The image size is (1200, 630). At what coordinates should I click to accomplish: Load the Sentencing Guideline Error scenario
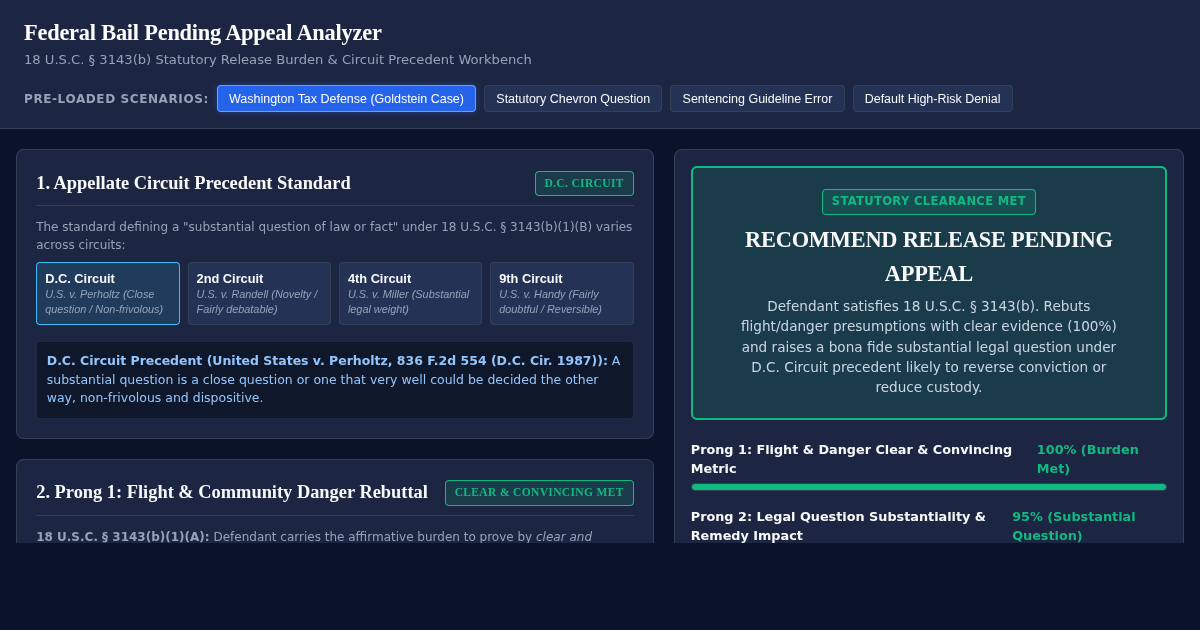pyautogui.click(x=757, y=99)
